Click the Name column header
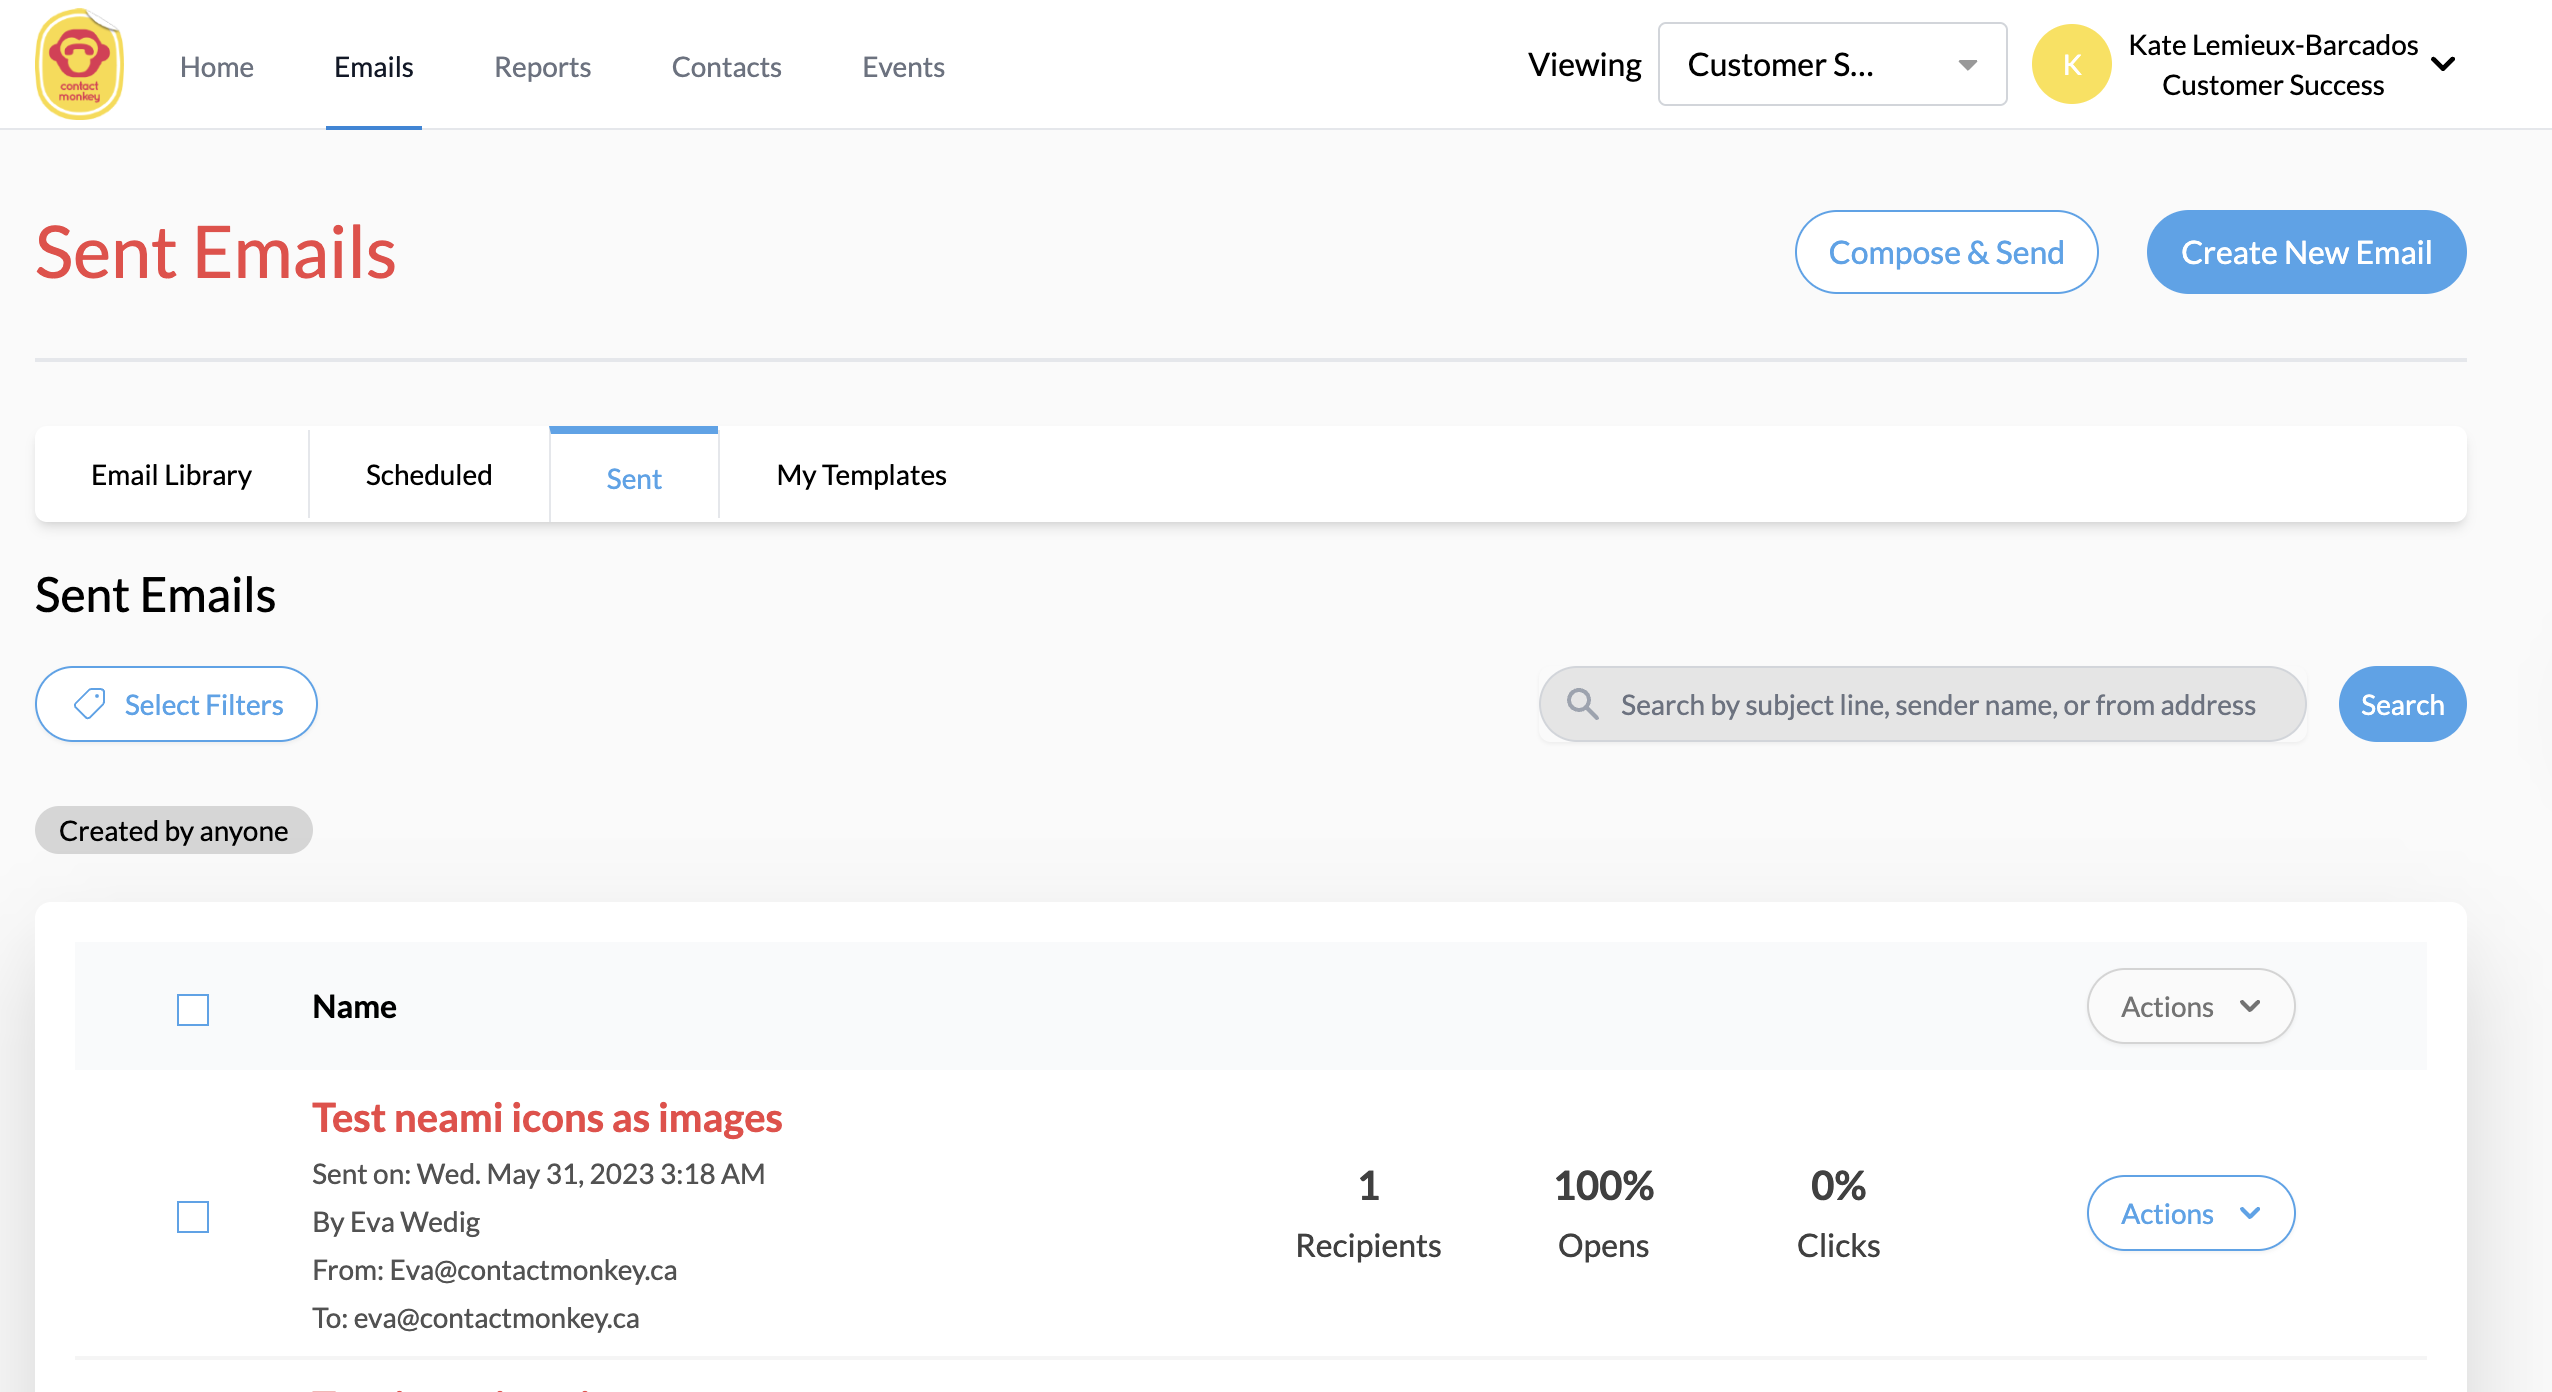The image size is (2552, 1392). tap(354, 1006)
